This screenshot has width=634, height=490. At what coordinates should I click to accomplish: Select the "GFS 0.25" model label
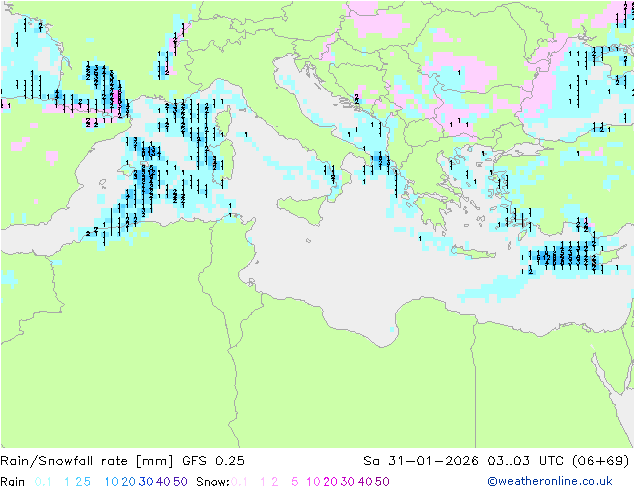[x=213, y=461]
